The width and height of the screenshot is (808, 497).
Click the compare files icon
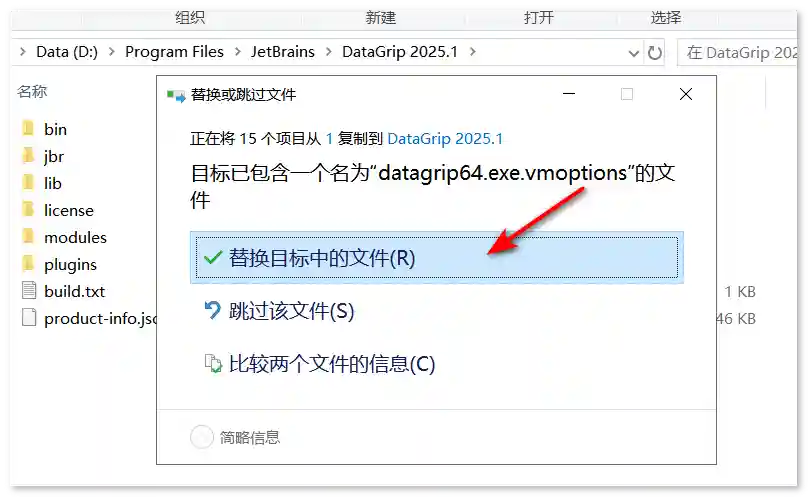(x=213, y=363)
